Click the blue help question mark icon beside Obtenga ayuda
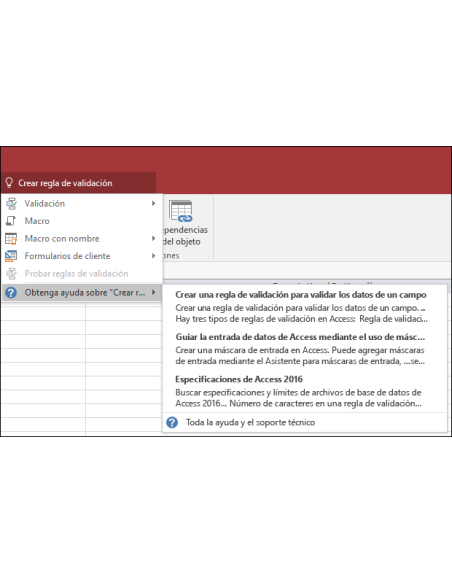The height and width of the screenshot is (584, 452). tap(11, 293)
